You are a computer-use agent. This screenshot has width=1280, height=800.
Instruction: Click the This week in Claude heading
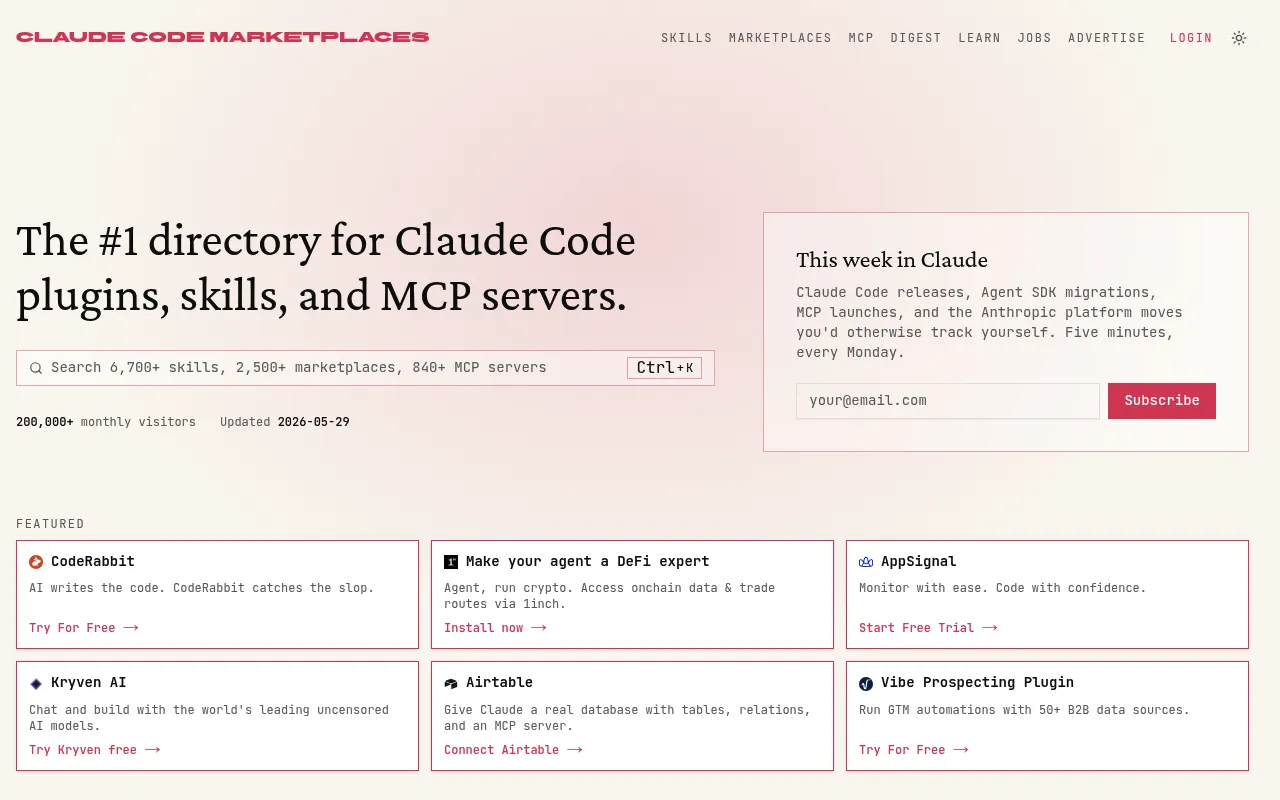[x=892, y=260]
